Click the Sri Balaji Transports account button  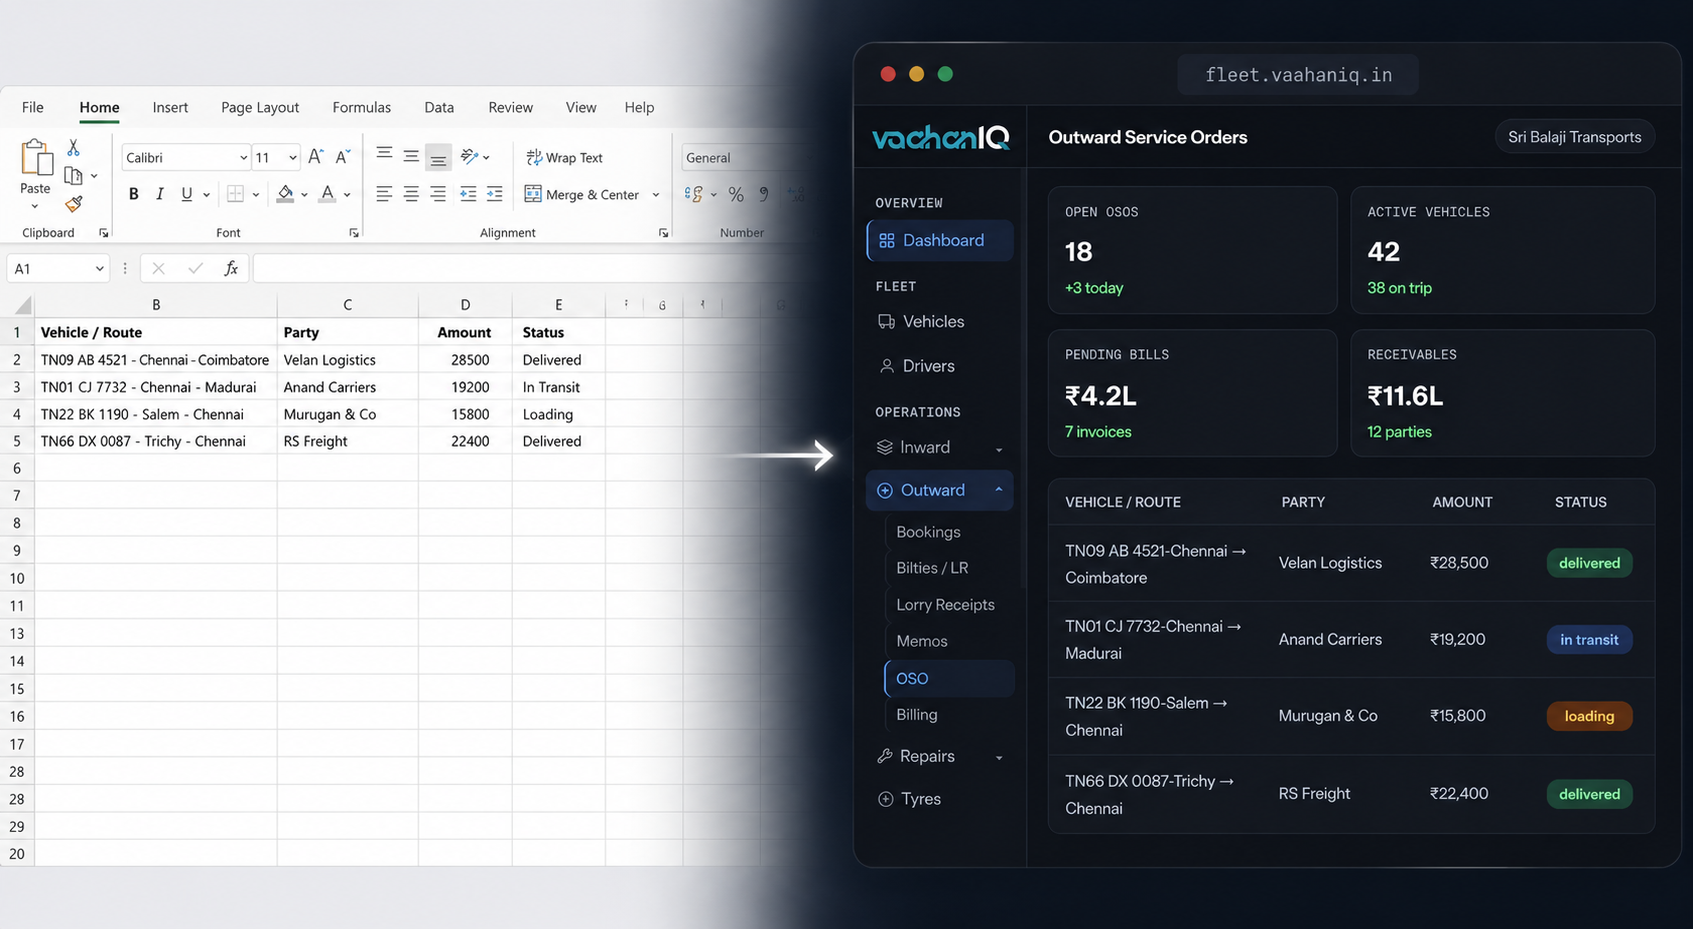(1575, 137)
